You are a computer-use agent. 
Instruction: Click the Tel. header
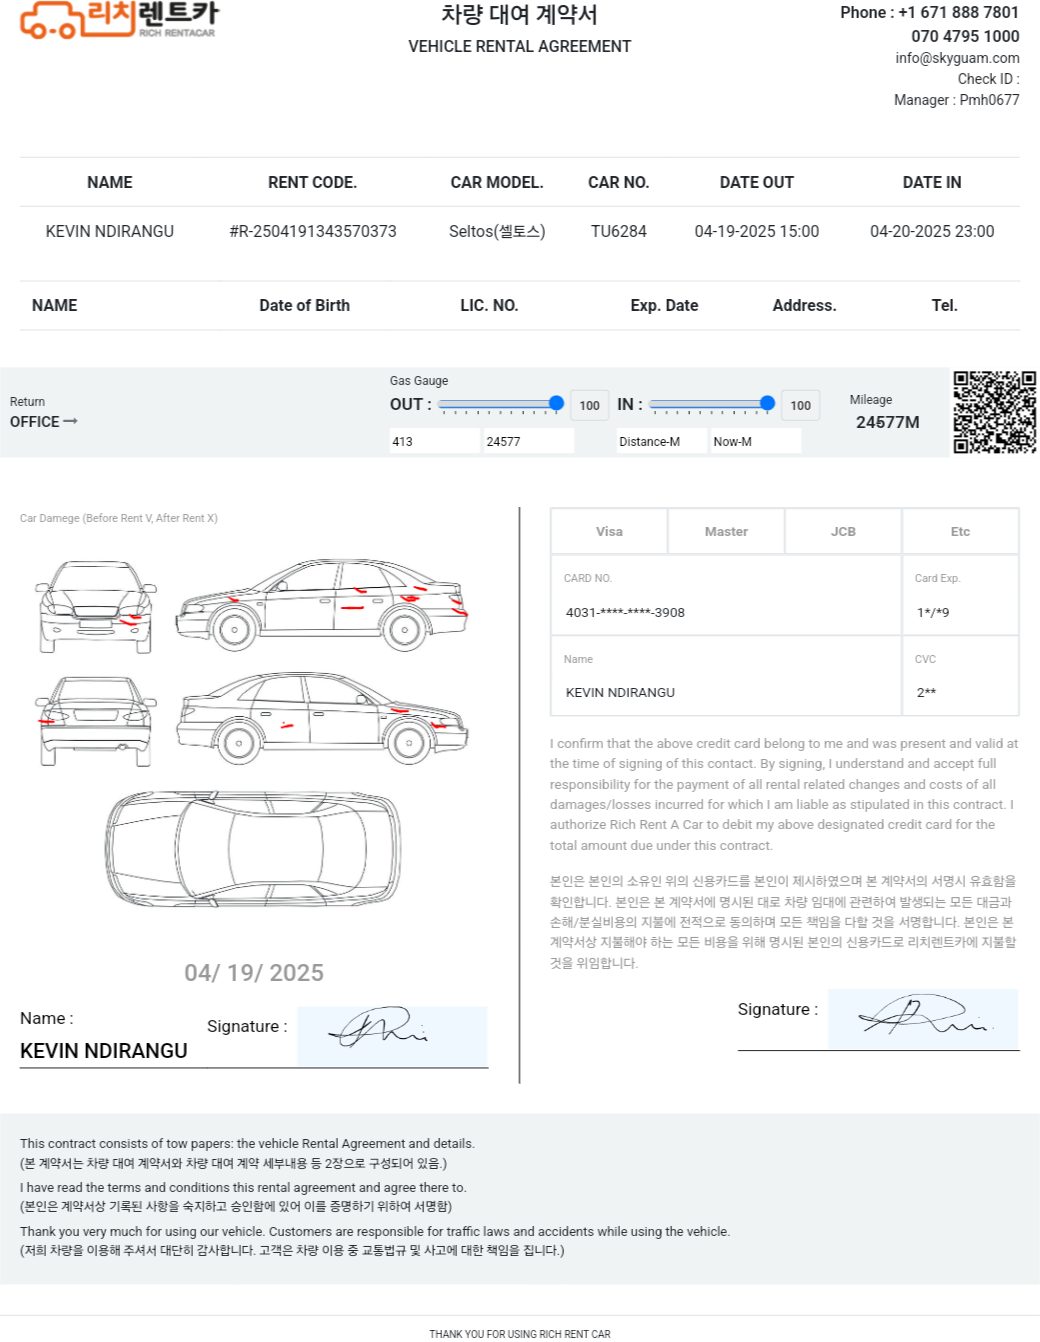[945, 305]
